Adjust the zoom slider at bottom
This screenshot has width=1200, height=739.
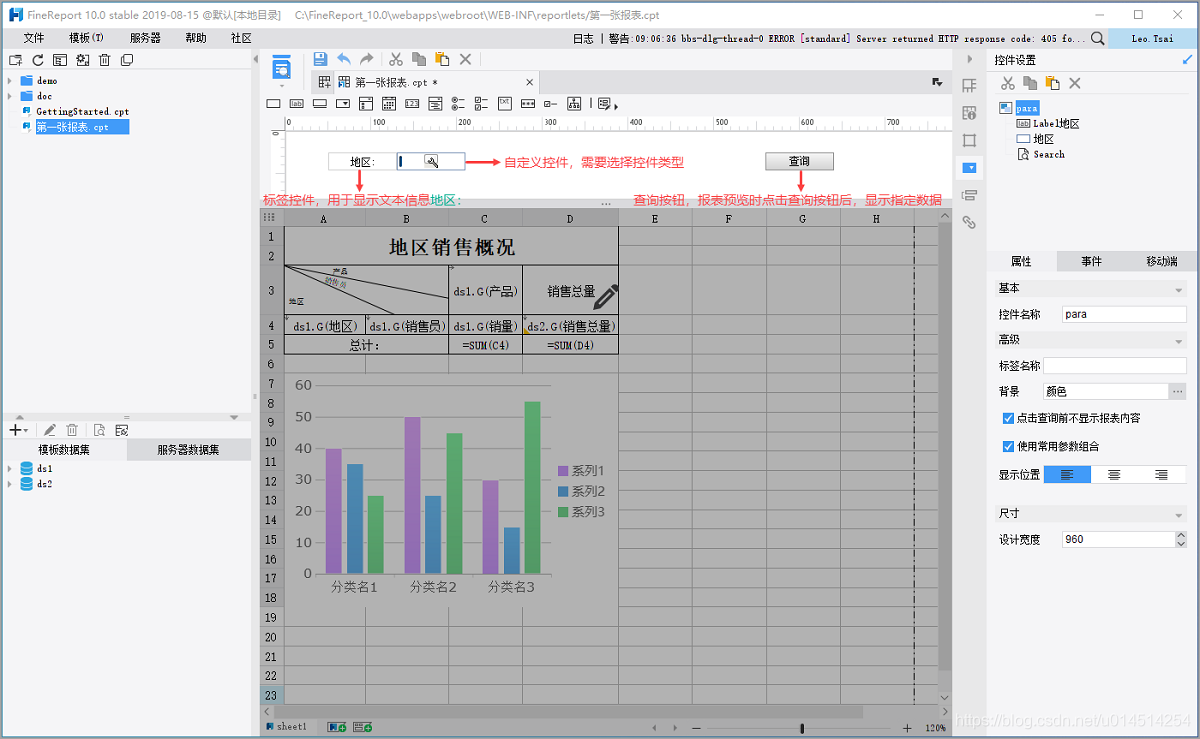tap(802, 728)
